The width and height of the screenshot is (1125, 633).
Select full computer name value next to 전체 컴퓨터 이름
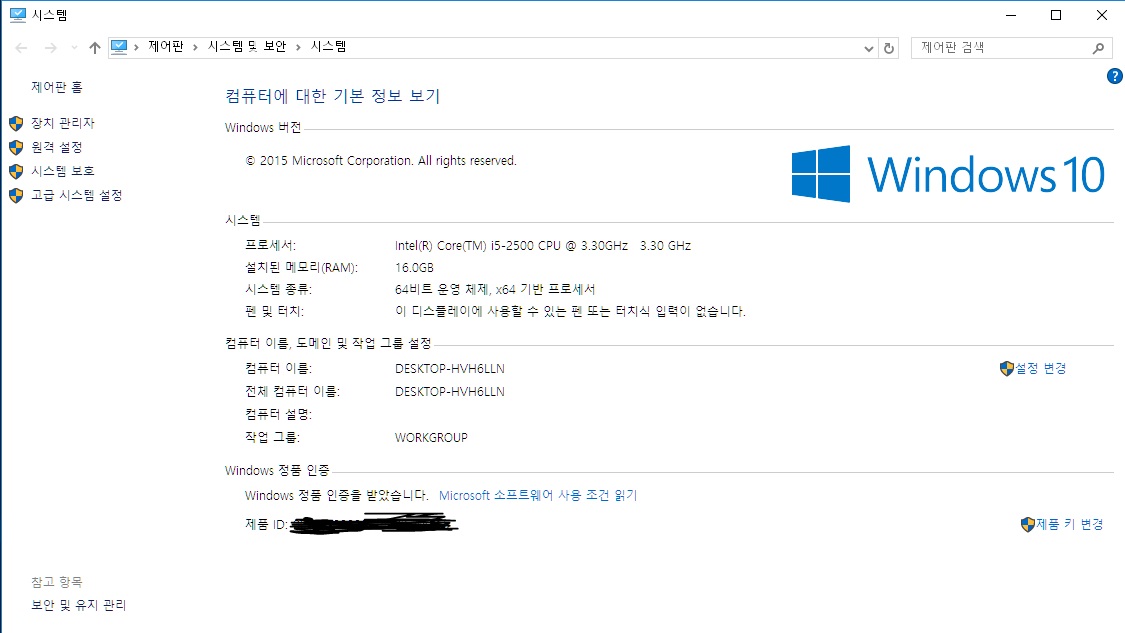450,392
